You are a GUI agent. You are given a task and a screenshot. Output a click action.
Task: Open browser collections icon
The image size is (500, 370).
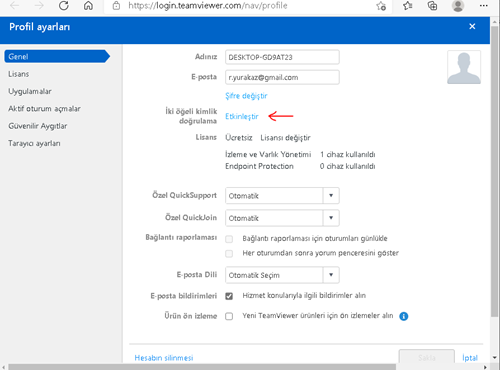(432, 6)
